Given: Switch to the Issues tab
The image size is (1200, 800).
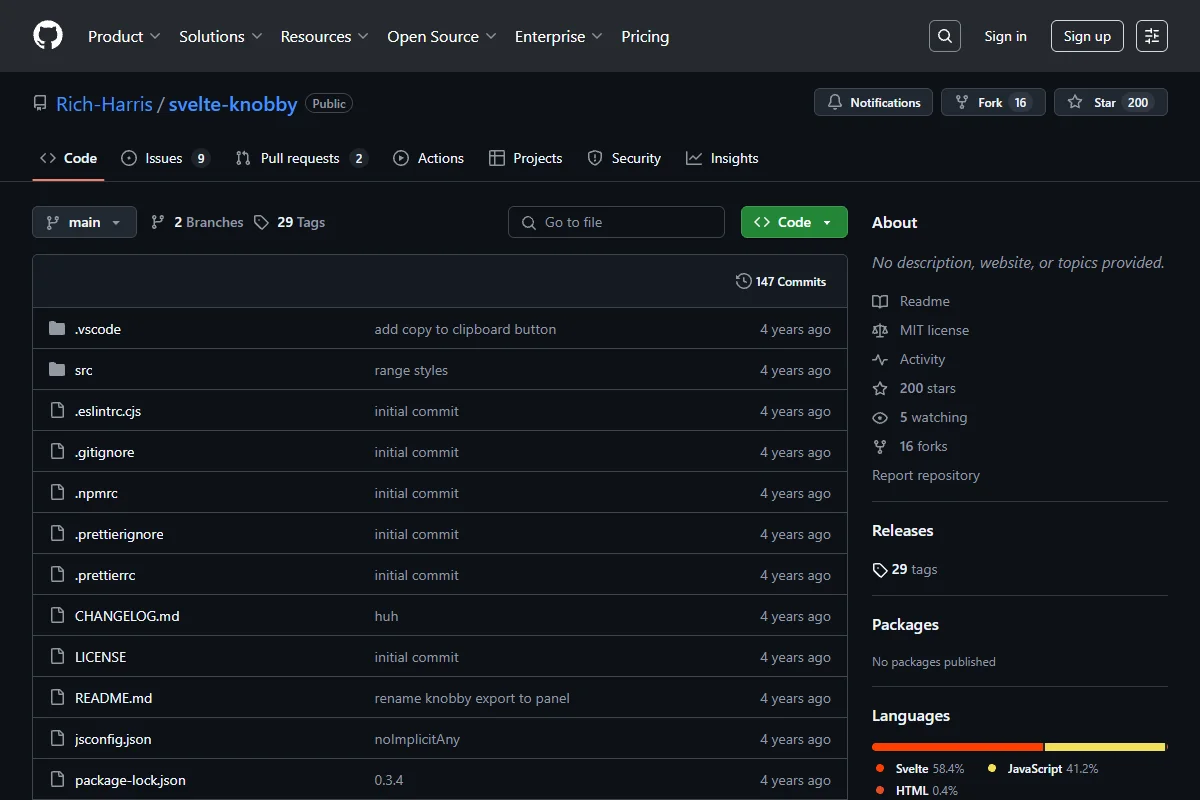Looking at the screenshot, I should (165, 158).
